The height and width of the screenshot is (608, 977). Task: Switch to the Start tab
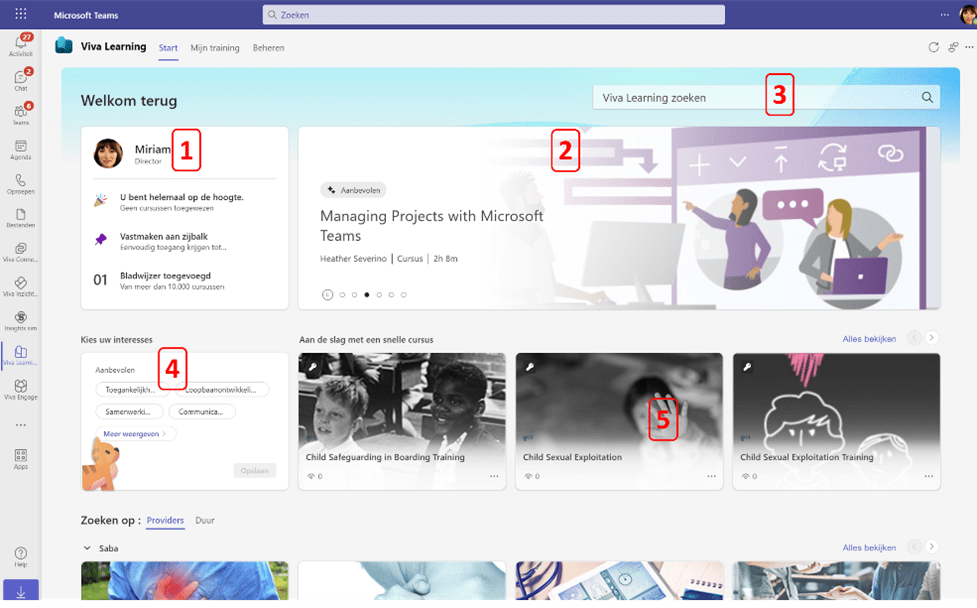168,48
